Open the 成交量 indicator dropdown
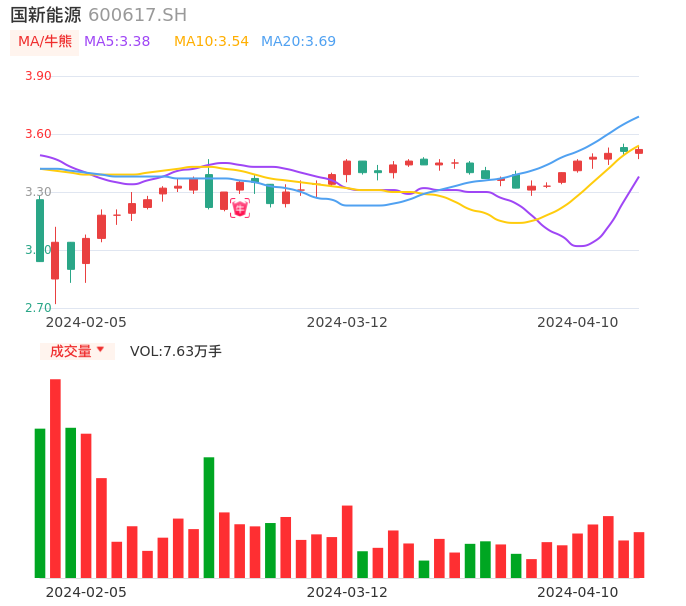Image resolution: width=686 pixels, height=606 pixels. click(77, 351)
